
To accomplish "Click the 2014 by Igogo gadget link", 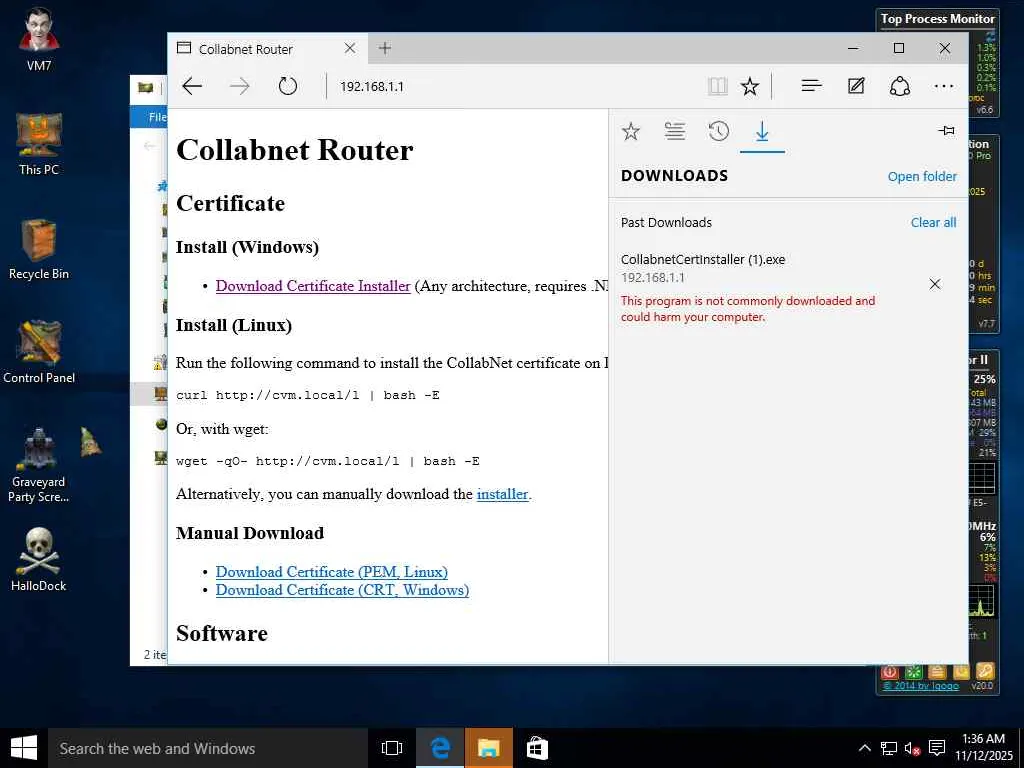I will (x=921, y=686).
